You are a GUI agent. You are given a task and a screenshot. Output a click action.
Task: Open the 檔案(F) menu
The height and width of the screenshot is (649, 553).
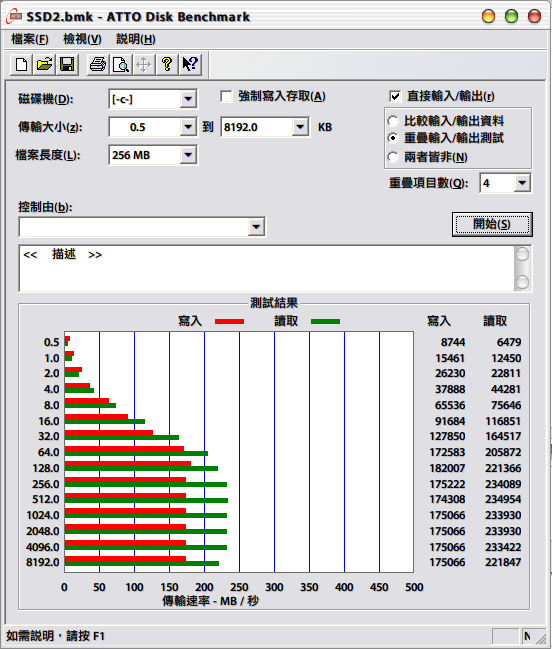click(30, 39)
